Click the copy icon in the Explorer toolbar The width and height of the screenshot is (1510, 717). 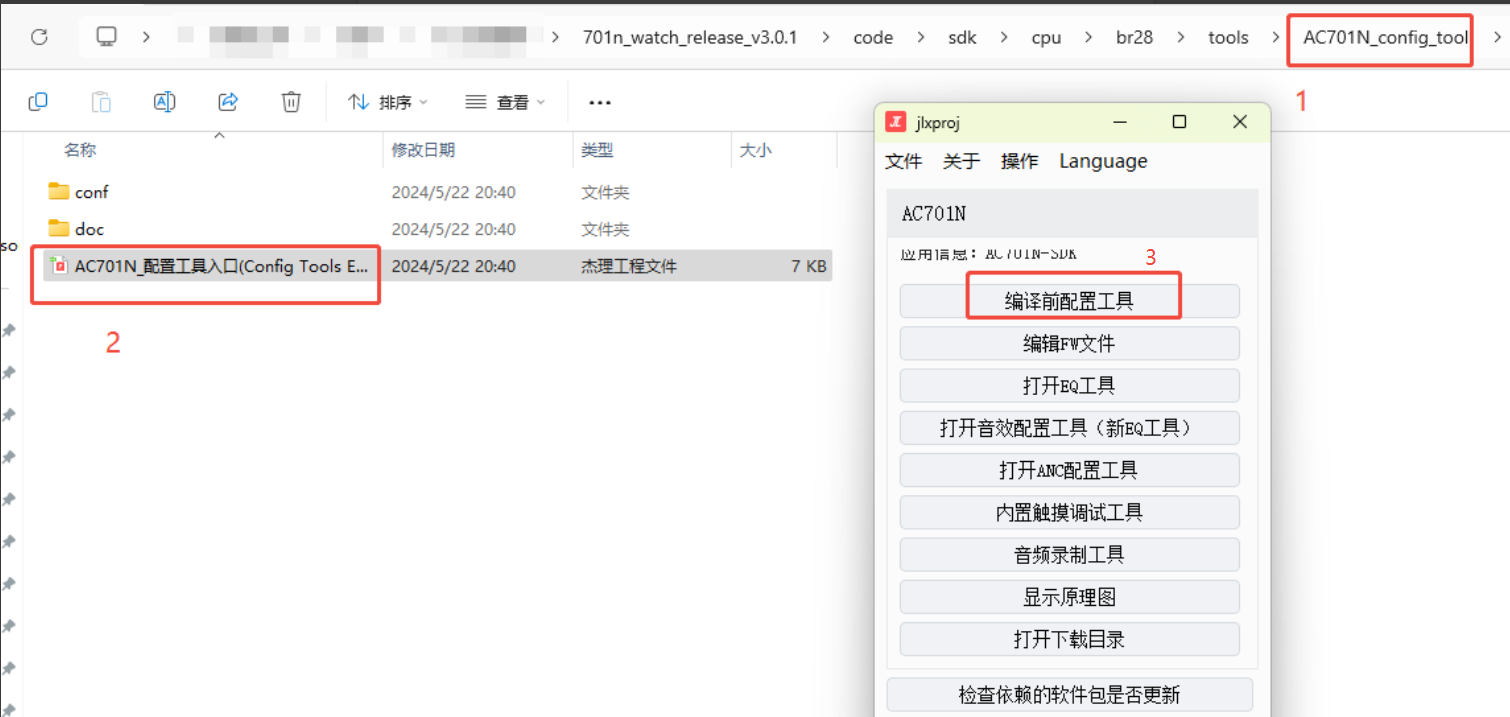pos(38,101)
